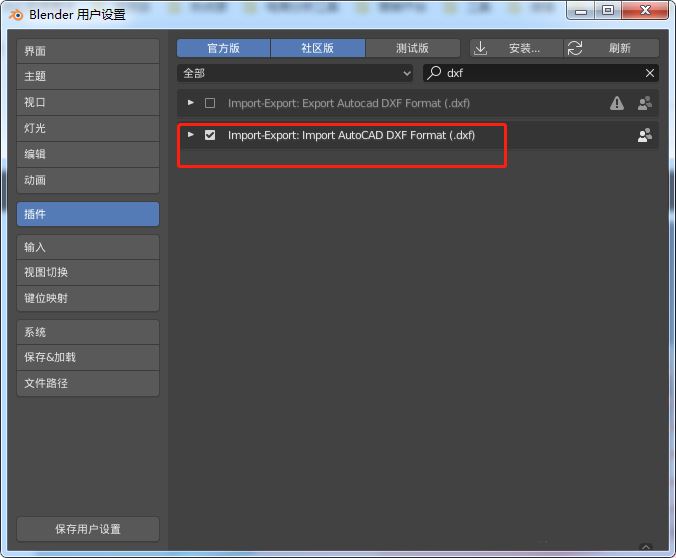Open the 输入 settings section

coord(88,247)
